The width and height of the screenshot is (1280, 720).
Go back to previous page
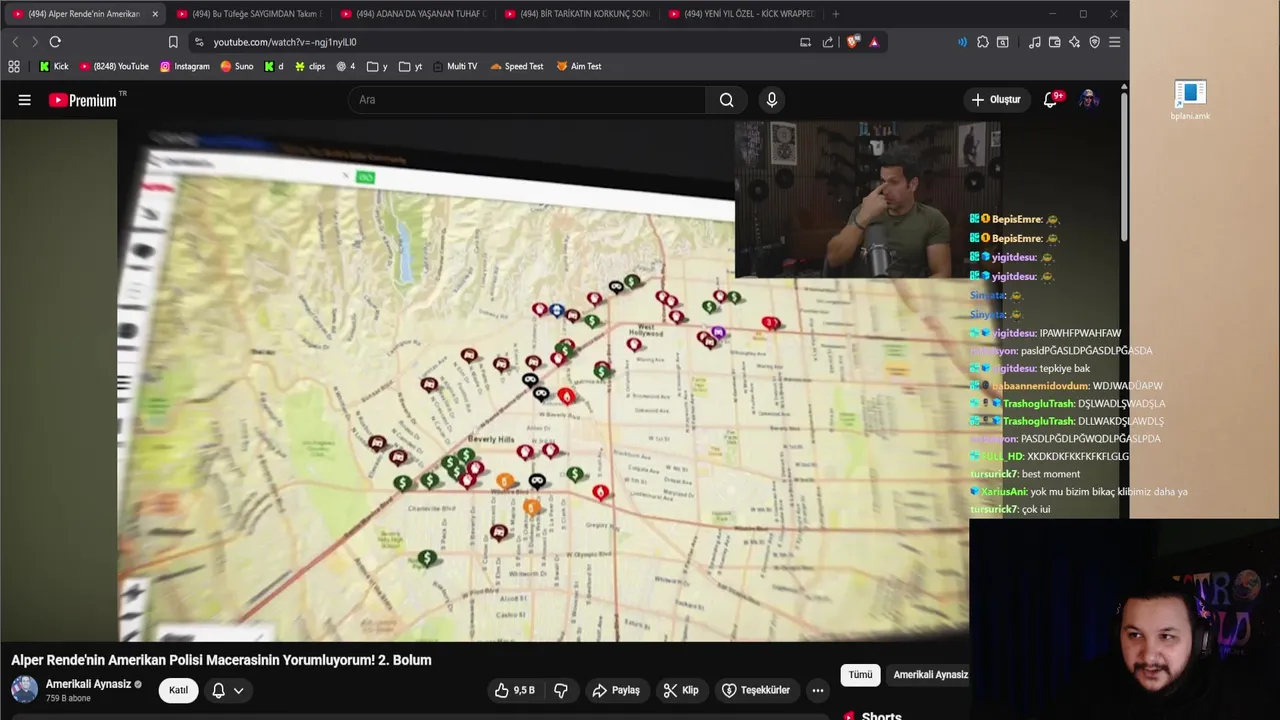pyautogui.click(x=15, y=42)
